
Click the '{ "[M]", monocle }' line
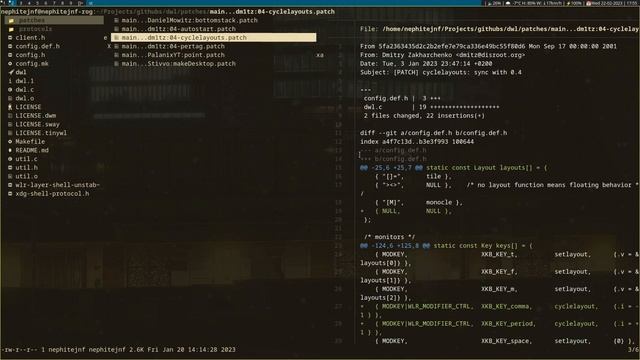coord(418,202)
